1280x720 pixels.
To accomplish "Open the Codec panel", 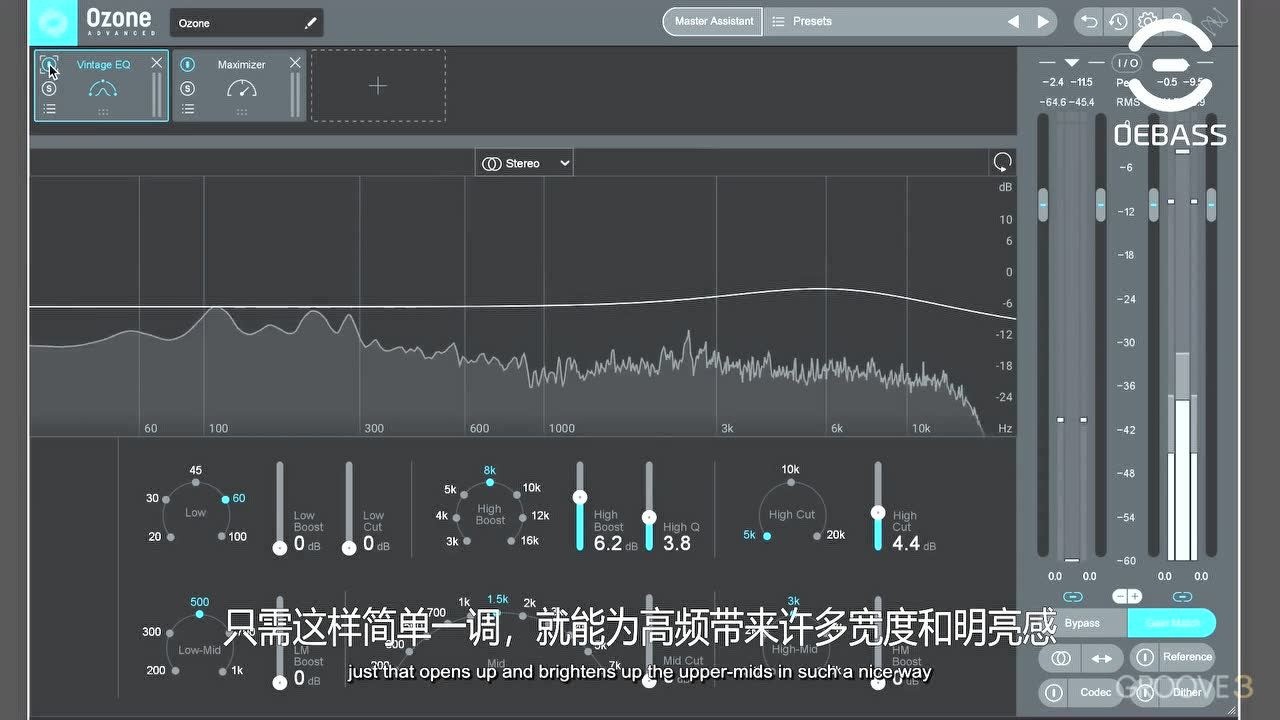I will (x=1096, y=692).
